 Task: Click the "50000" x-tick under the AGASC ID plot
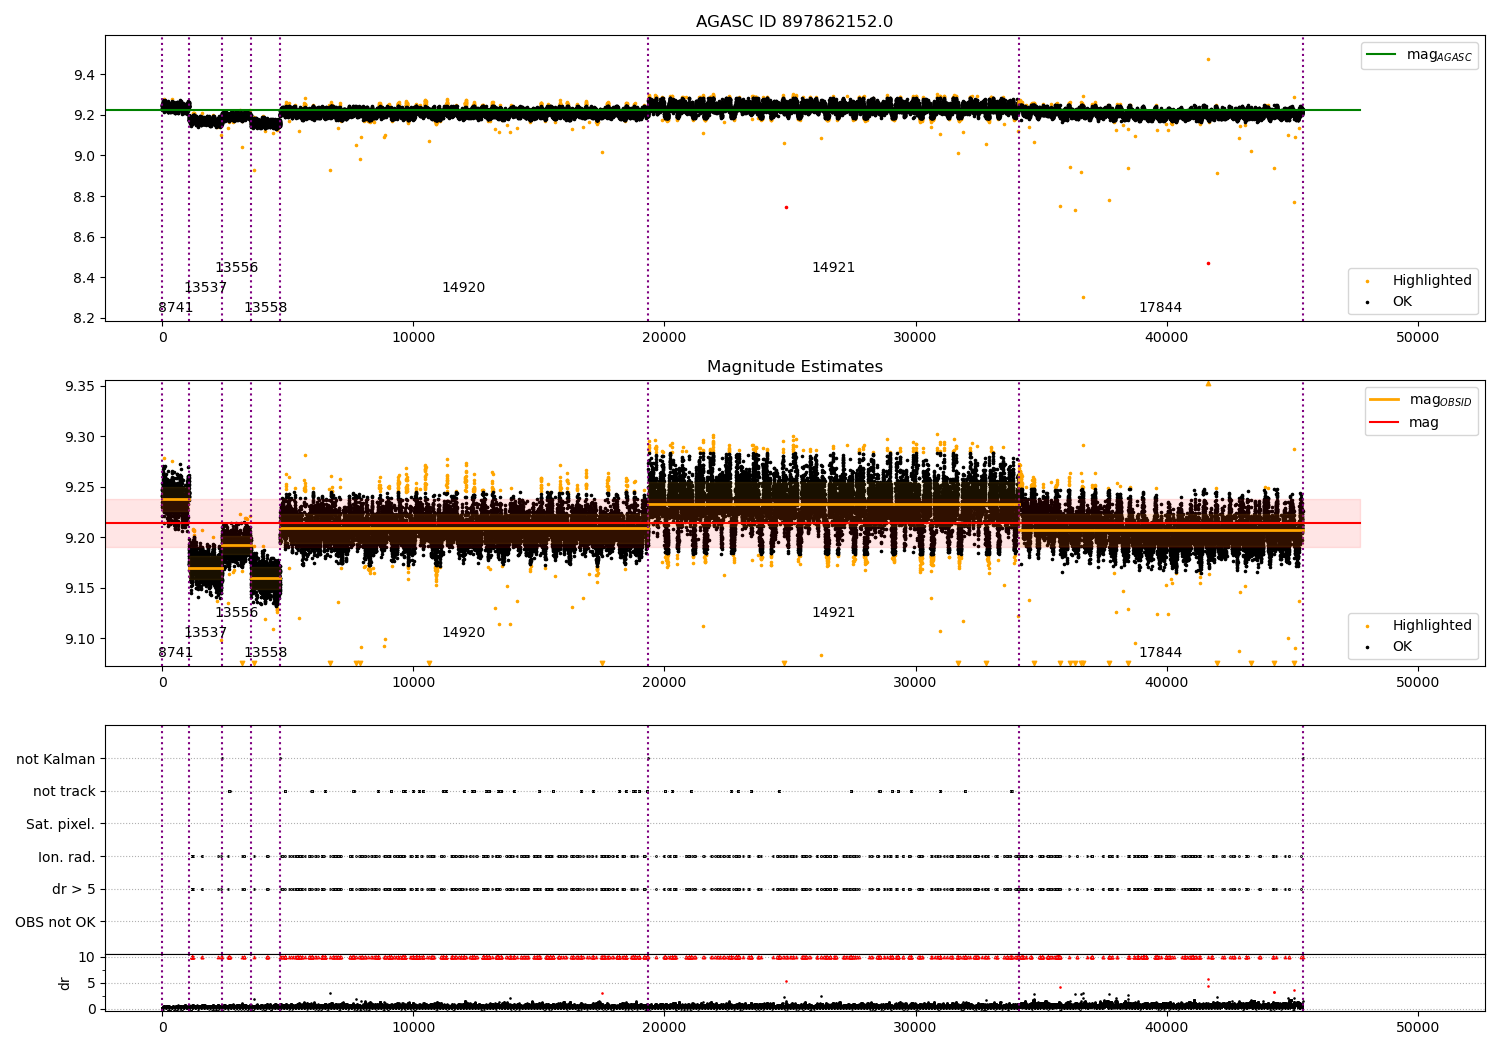1418,338
